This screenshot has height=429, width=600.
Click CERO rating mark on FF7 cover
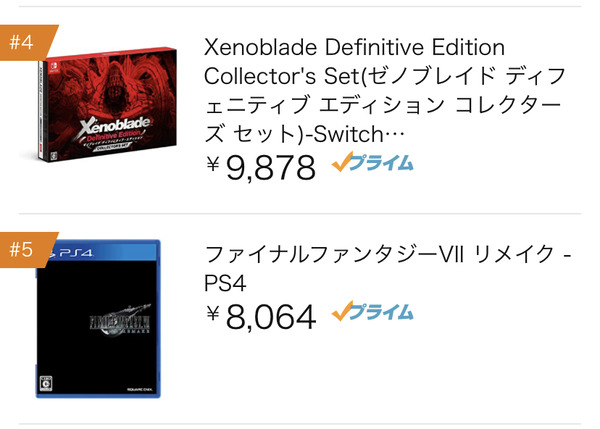(x=46, y=383)
